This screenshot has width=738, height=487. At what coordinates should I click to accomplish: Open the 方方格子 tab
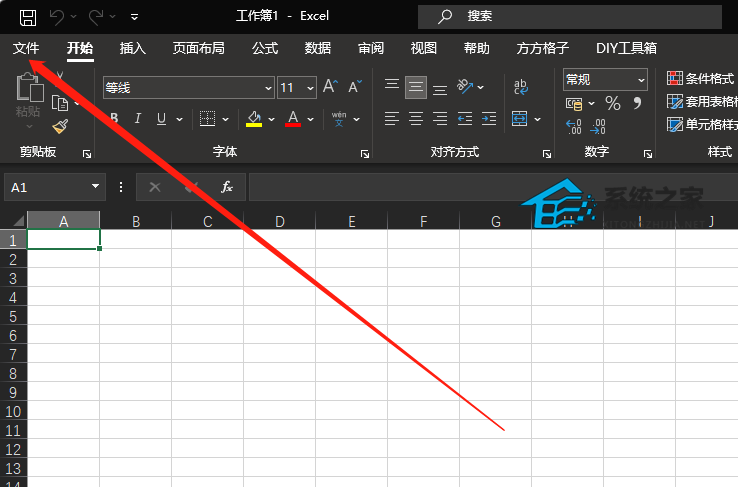point(542,48)
